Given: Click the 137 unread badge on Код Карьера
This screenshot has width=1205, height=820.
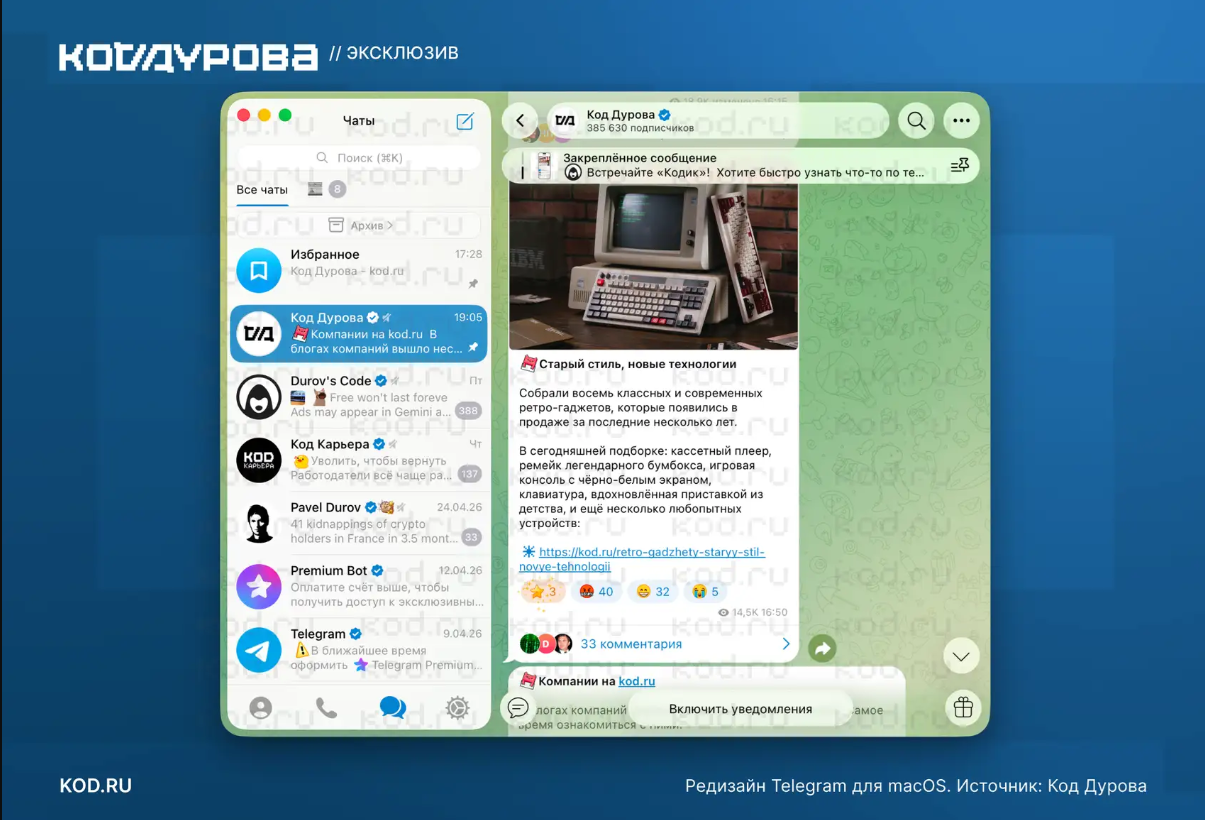Looking at the screenshot, I should (x=469, y=474).
